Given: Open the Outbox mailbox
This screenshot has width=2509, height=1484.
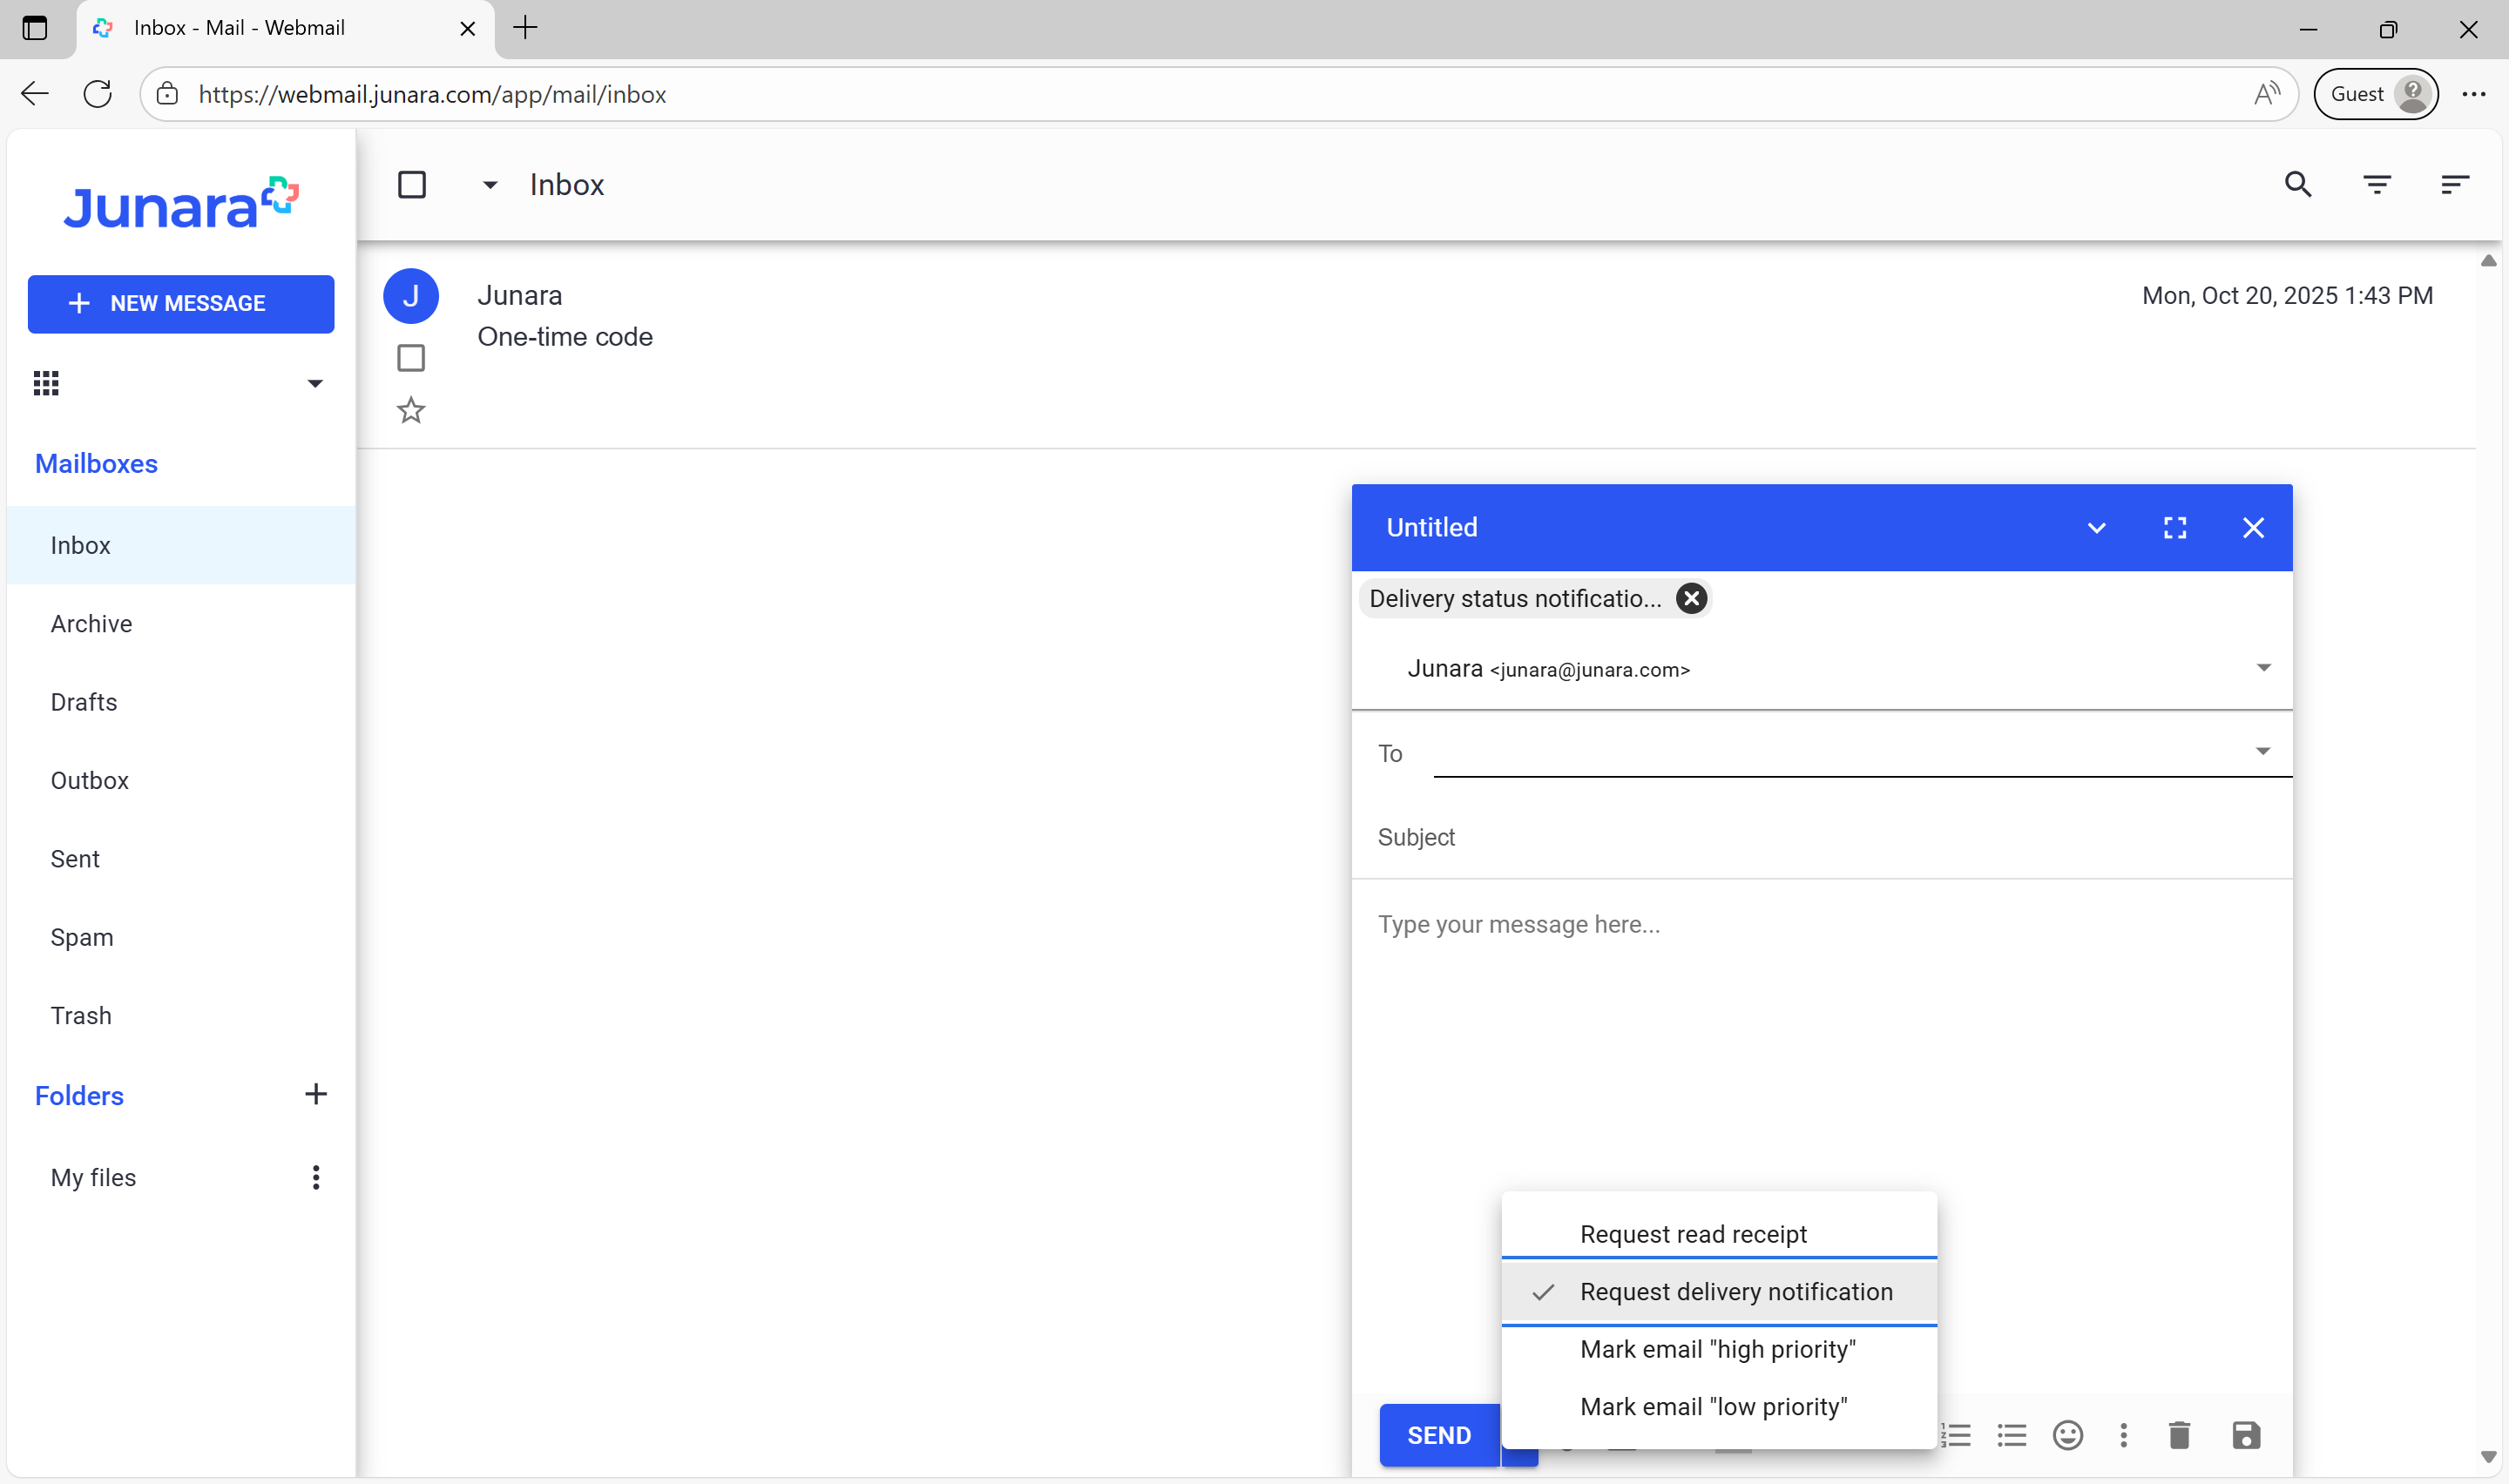Looking at the screenshot, I should 181,780.
